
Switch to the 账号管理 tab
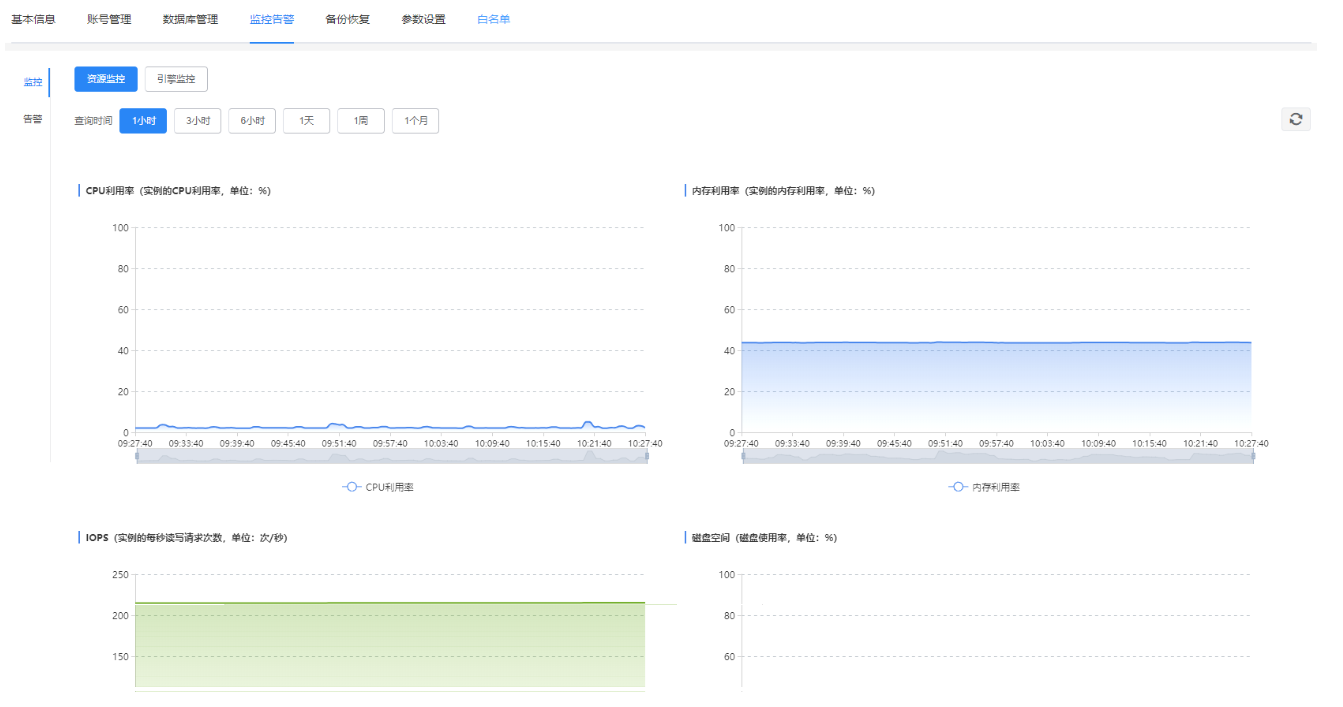tap(109, 19)
